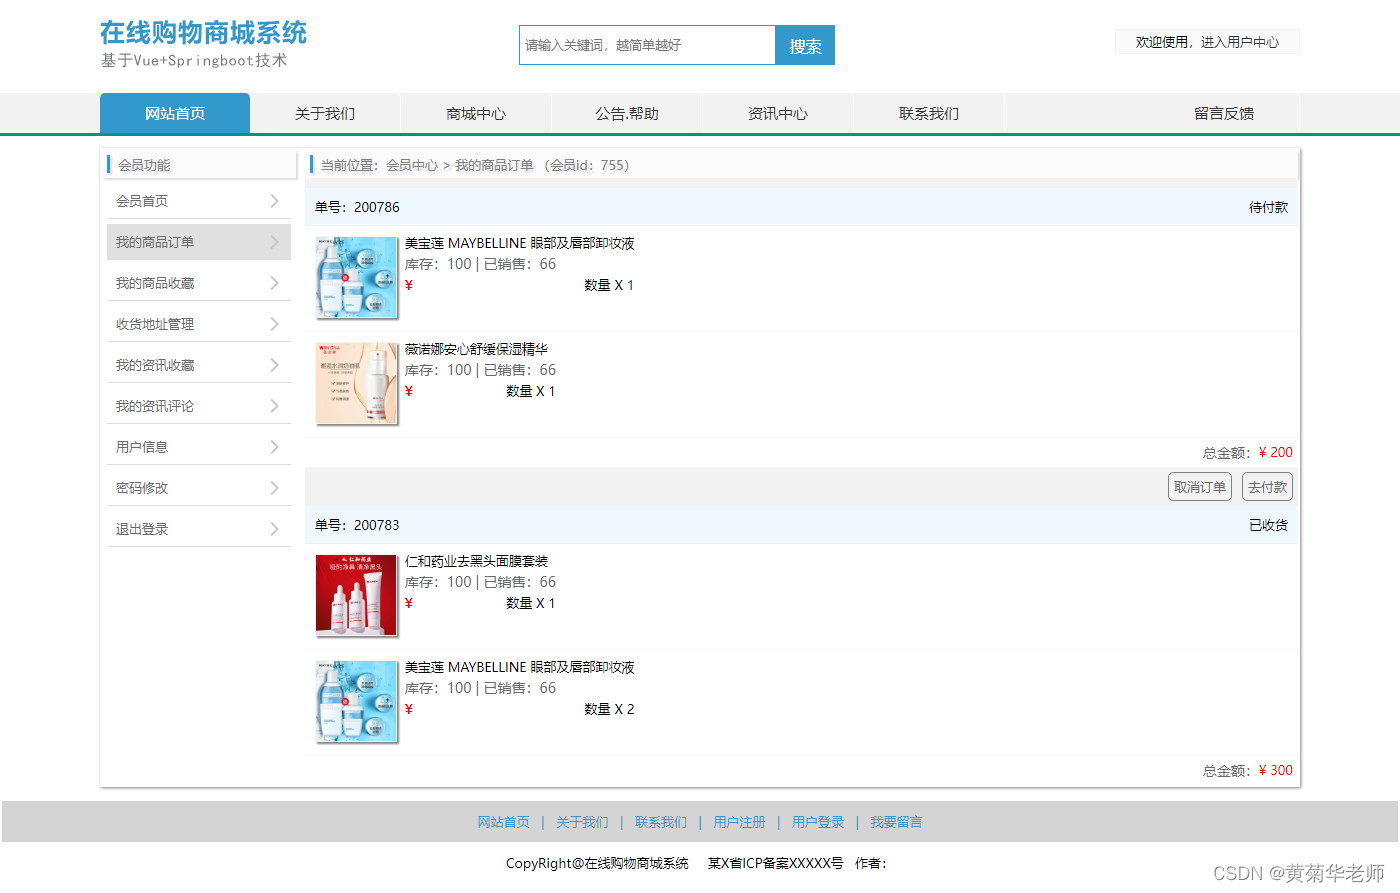Click footer link 网站首页
1400x893 pixels.
503,822
